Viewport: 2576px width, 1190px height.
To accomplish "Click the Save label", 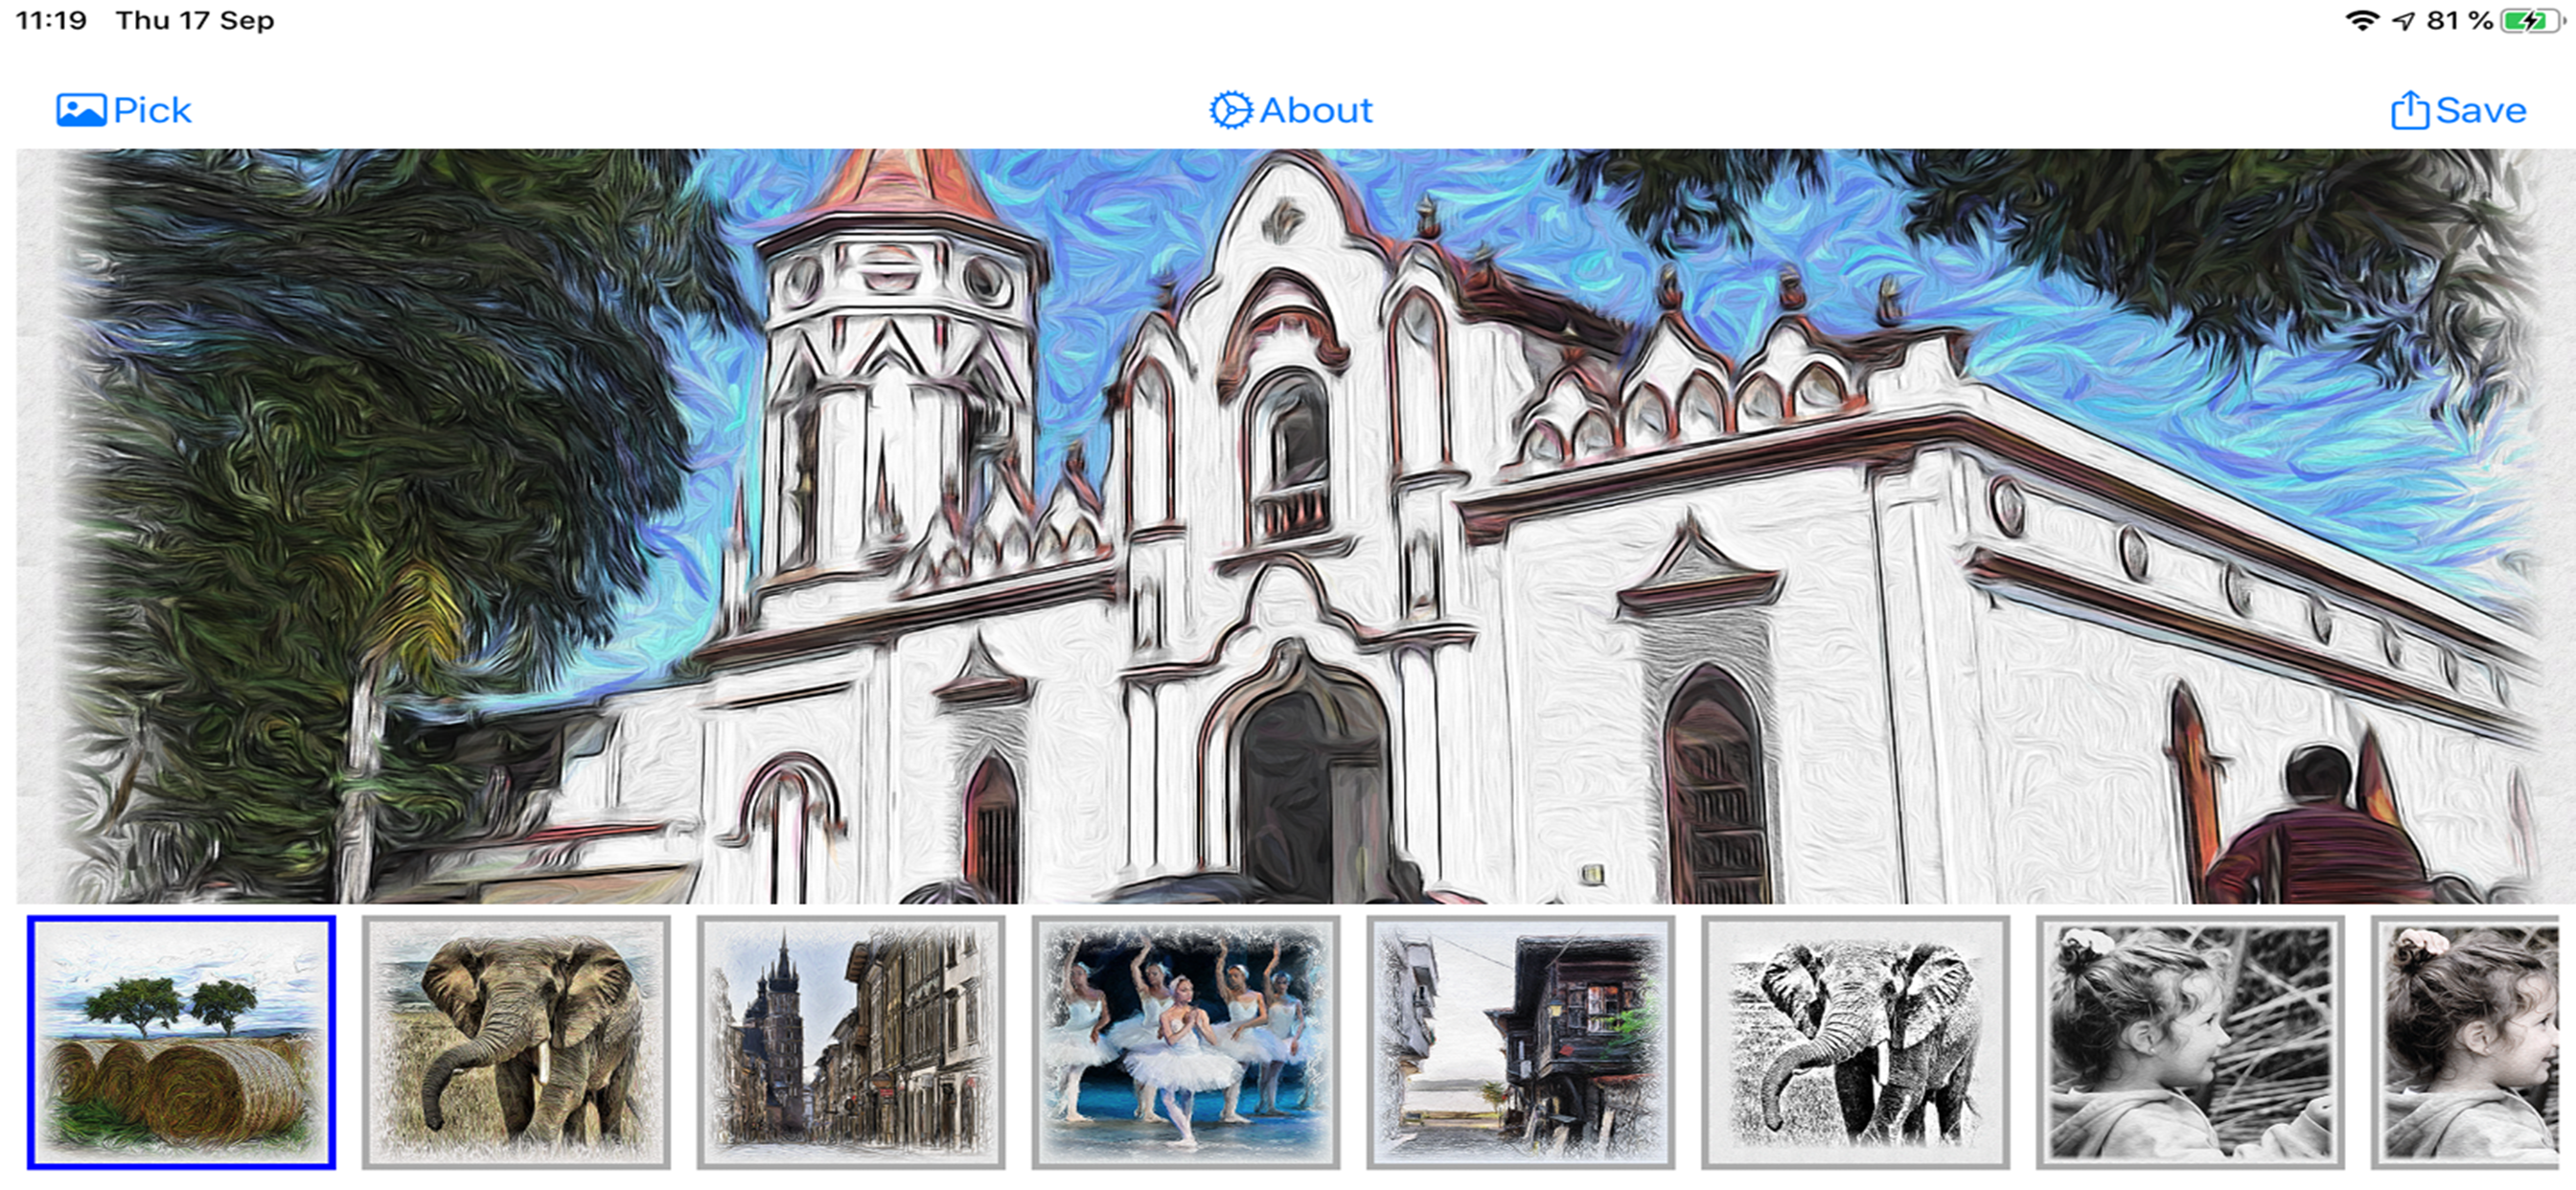I will pos(2481,110).
